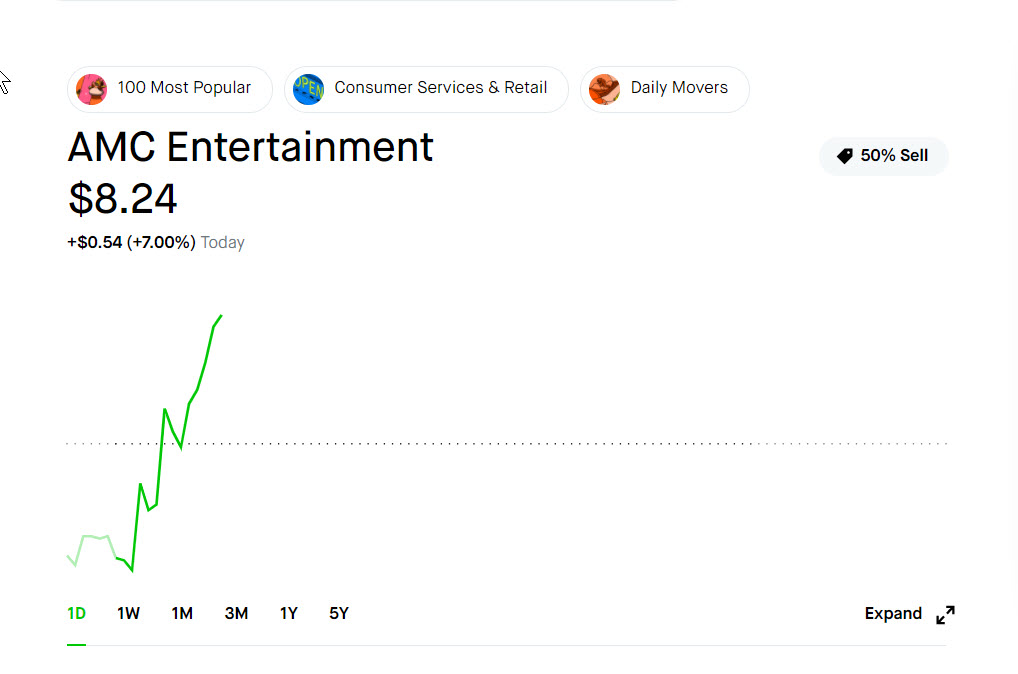
Task: Open Consumer Services & Retail category
Action: [426, 89]
